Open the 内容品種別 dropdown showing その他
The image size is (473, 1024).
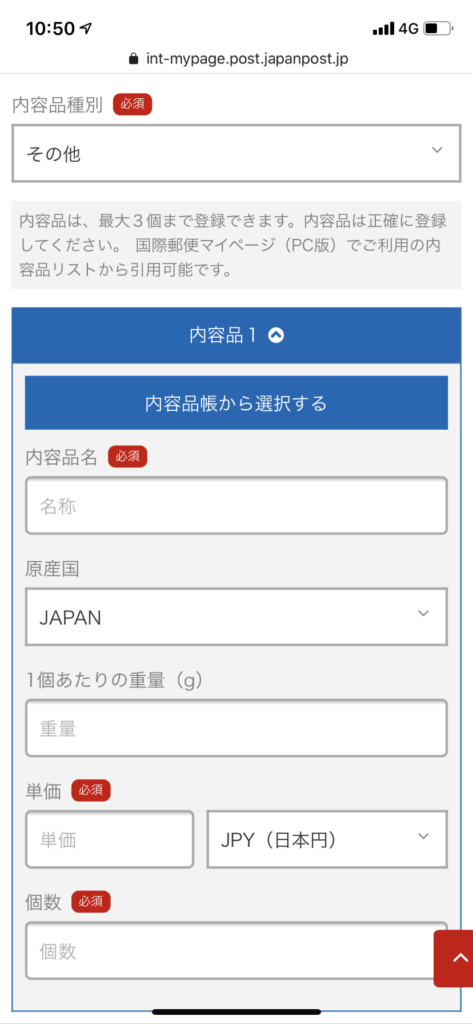(x=236, y=153)
